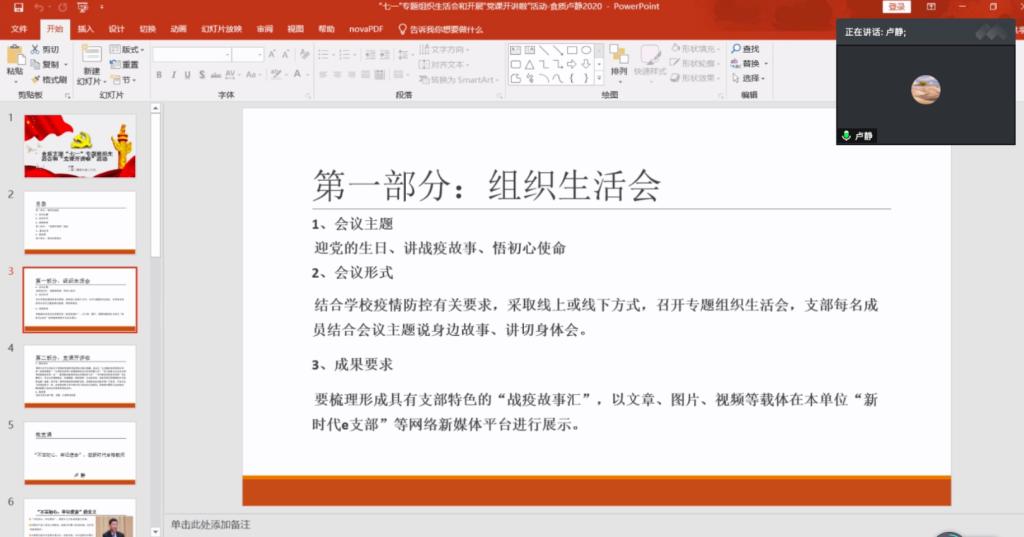Click the Reset (重置) slide button
Screen dimensions: 1024x537
[126, 64]
